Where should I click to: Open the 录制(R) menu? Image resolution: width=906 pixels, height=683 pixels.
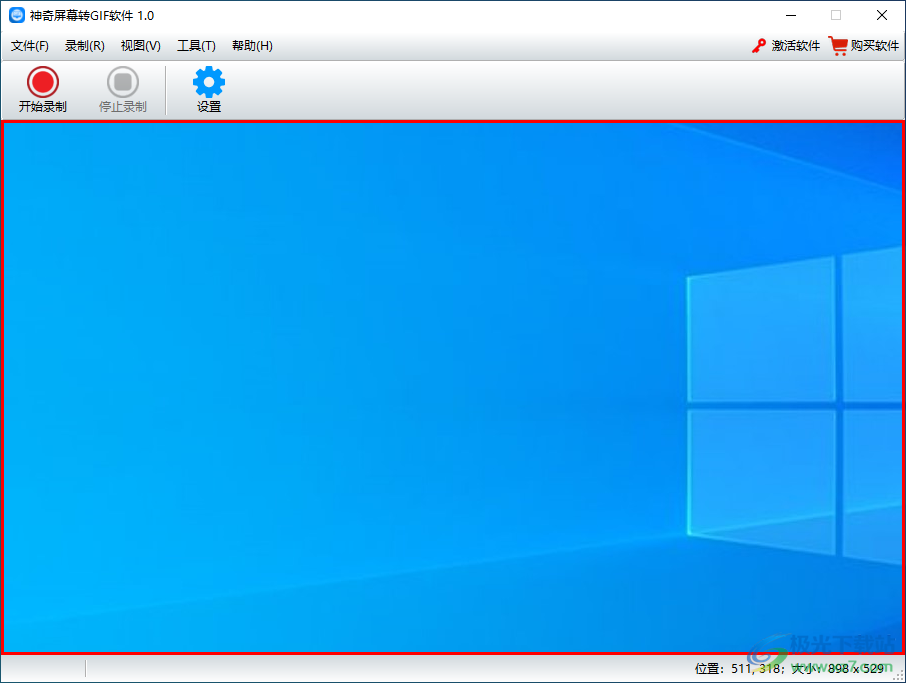tap(85, 46)
